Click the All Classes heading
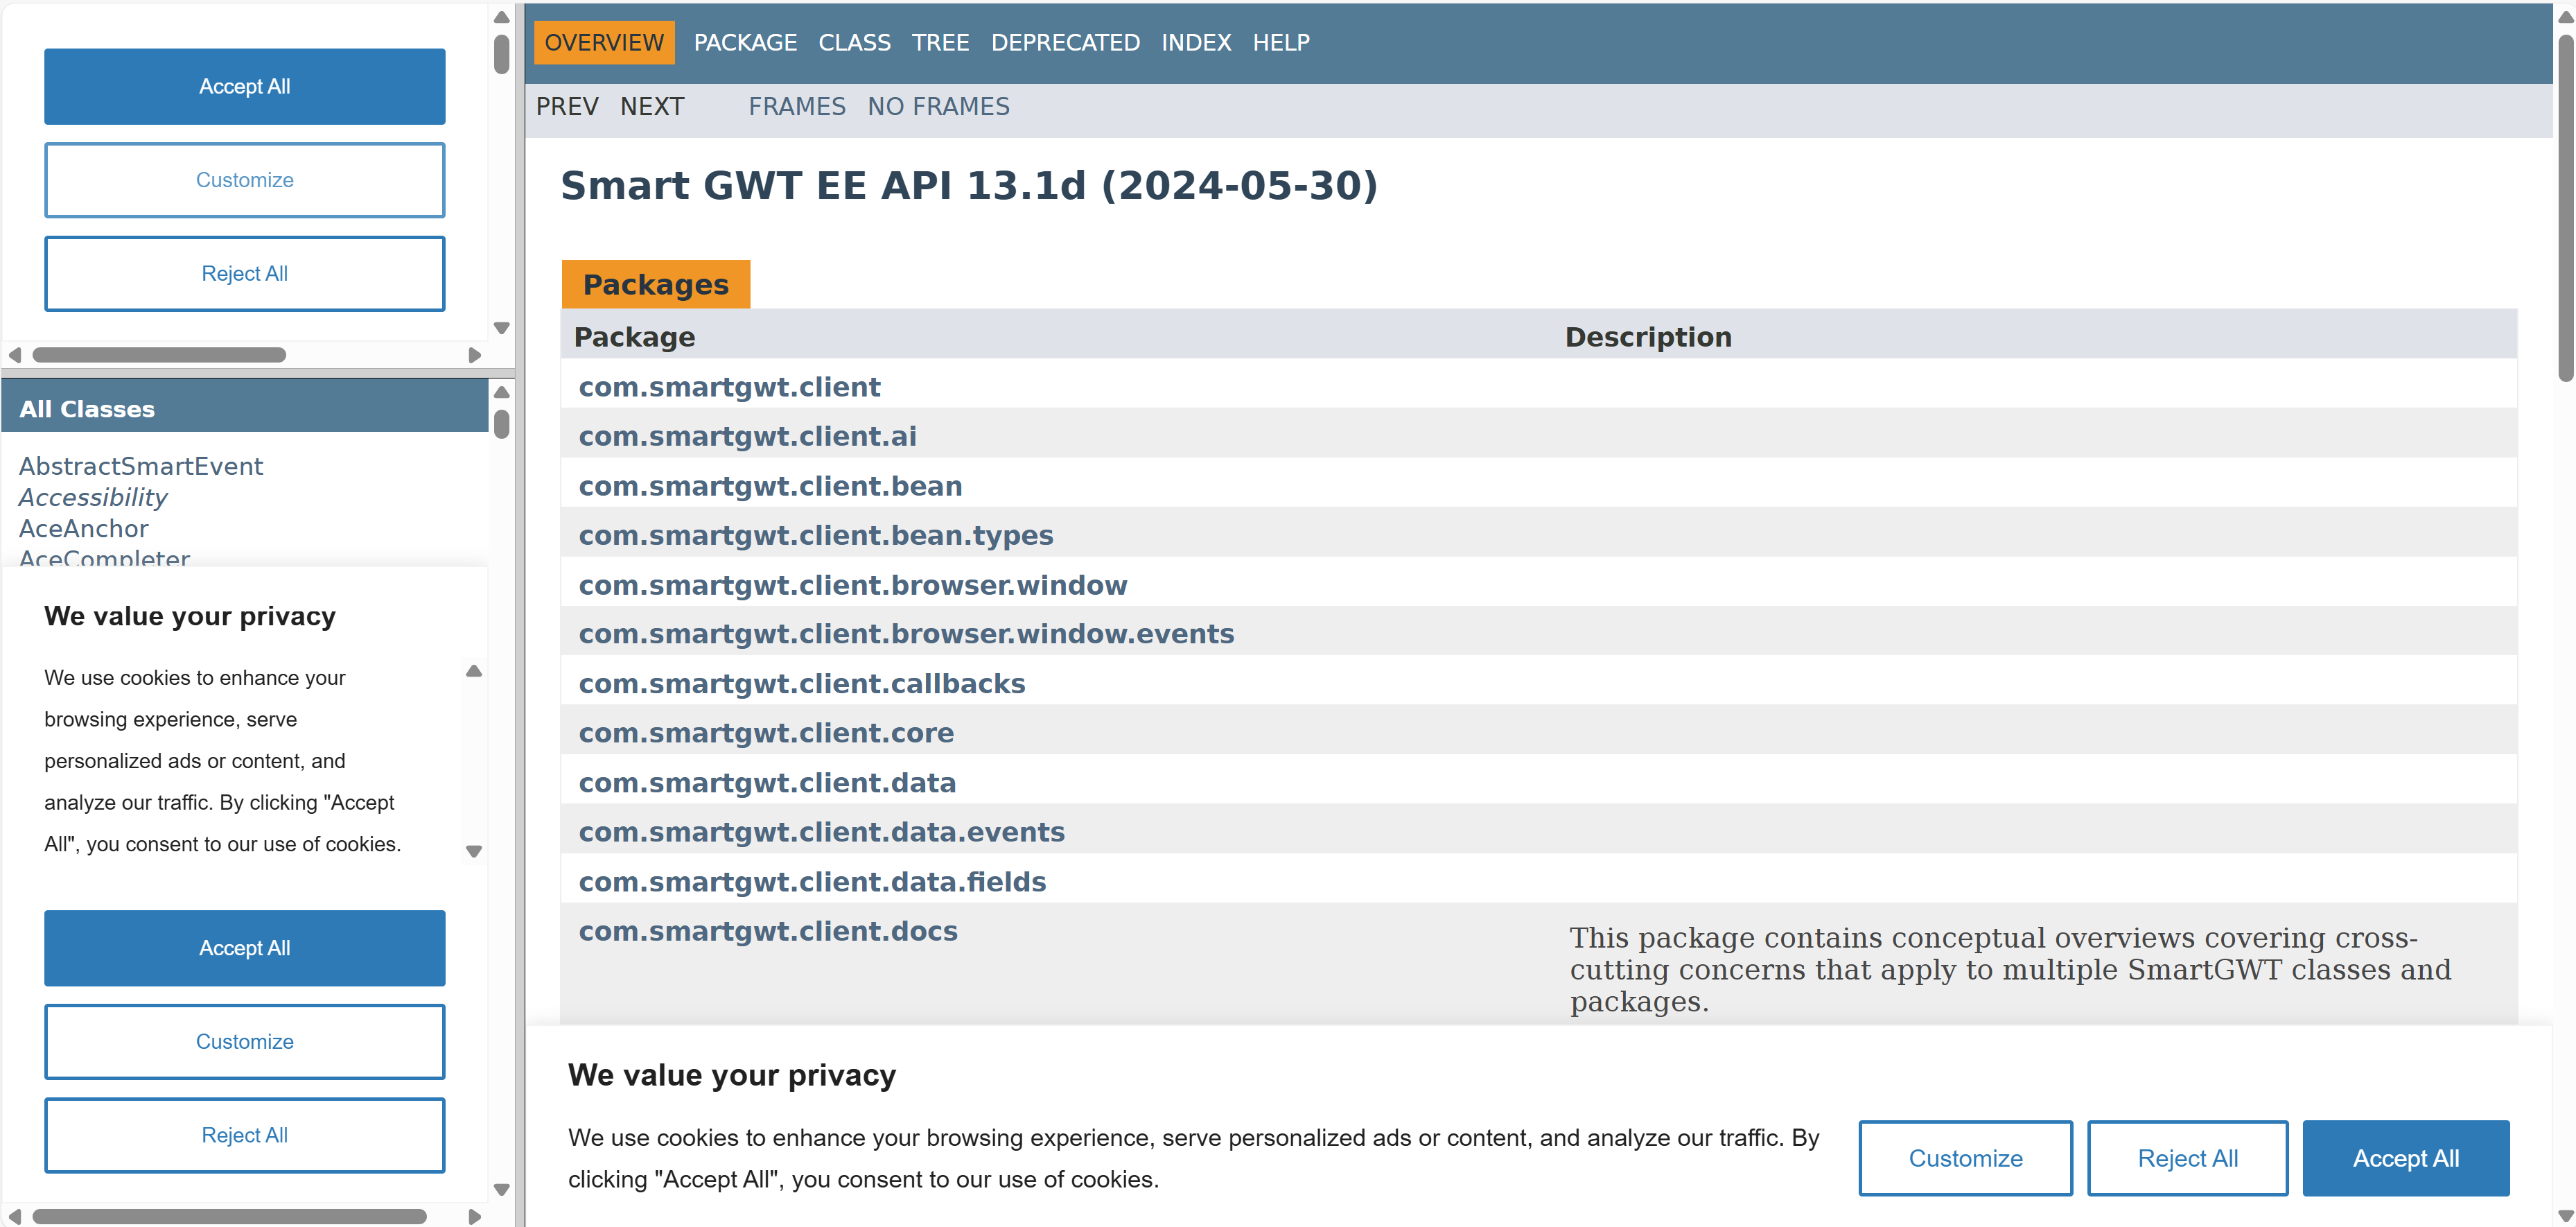Screen dimensions: 2576x1227 point(87,409)
